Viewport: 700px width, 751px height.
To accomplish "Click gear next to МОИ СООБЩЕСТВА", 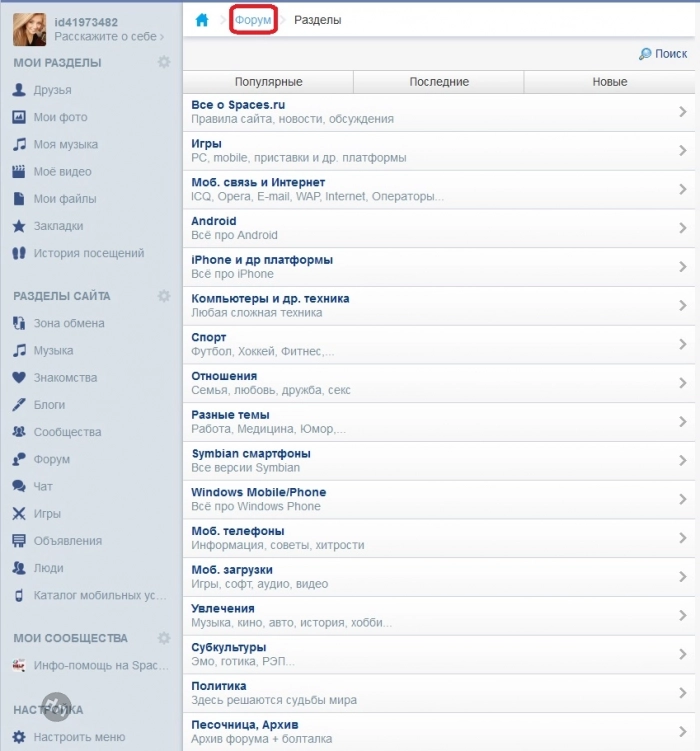I will coord(164,638).
